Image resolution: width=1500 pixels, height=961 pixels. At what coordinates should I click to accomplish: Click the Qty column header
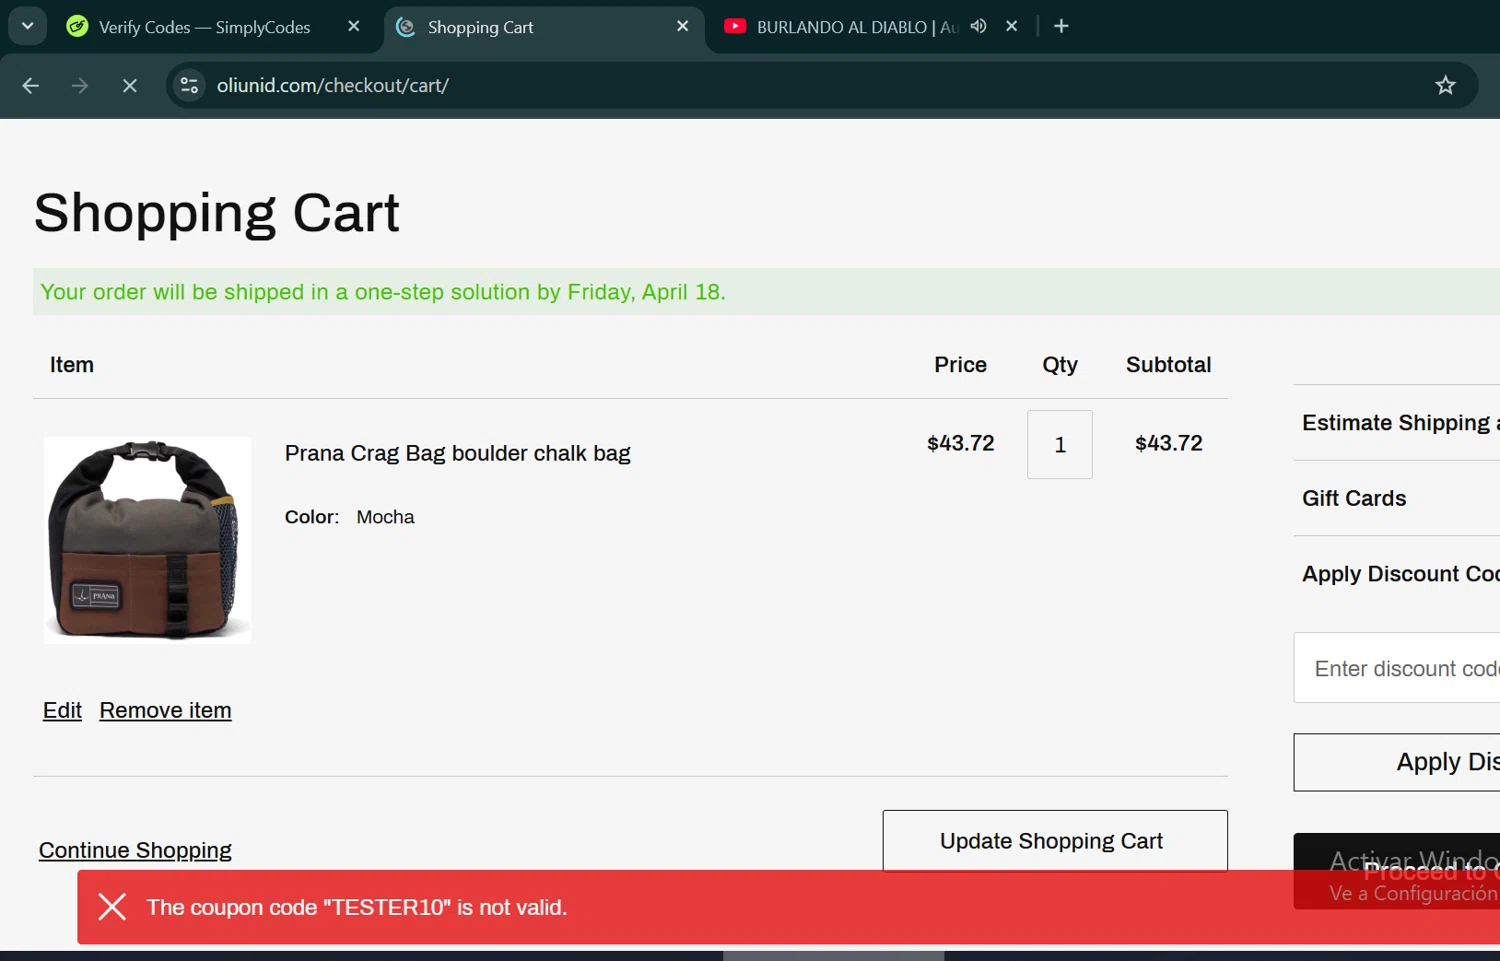pyautogui.click(x=1060, y=365)
